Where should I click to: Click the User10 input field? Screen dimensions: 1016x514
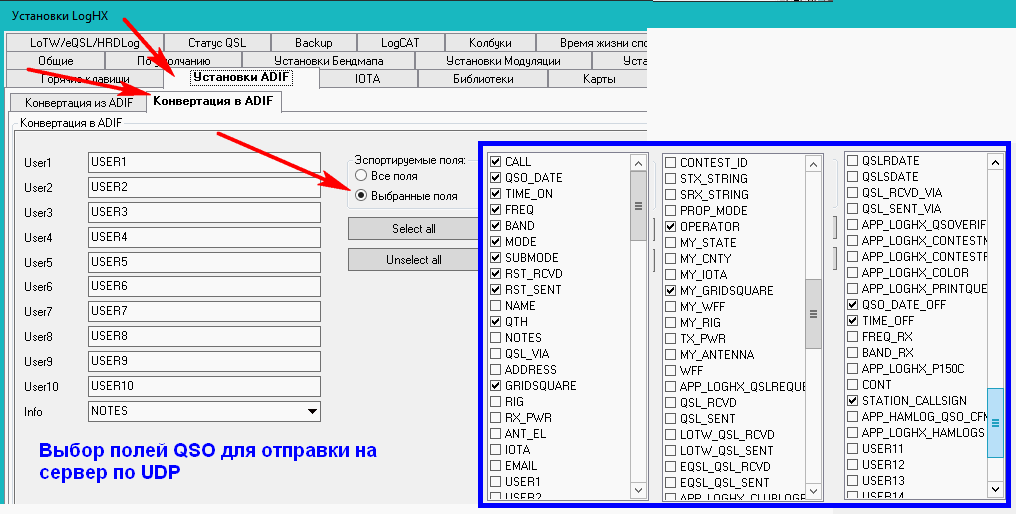click(x=203, y=386)
